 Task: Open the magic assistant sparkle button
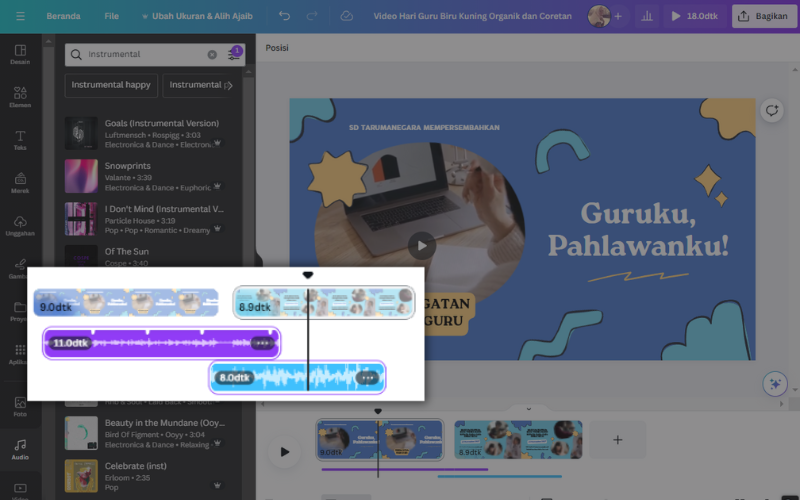(774, 384)
